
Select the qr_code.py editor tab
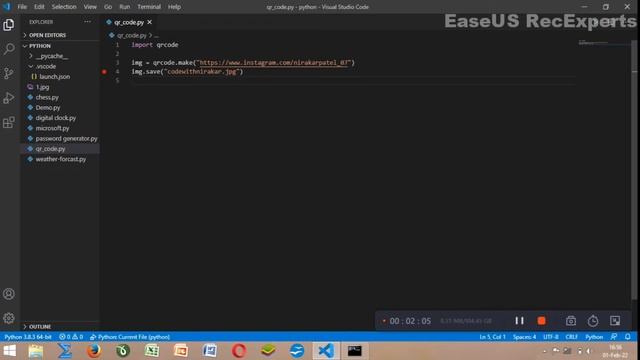129,22
